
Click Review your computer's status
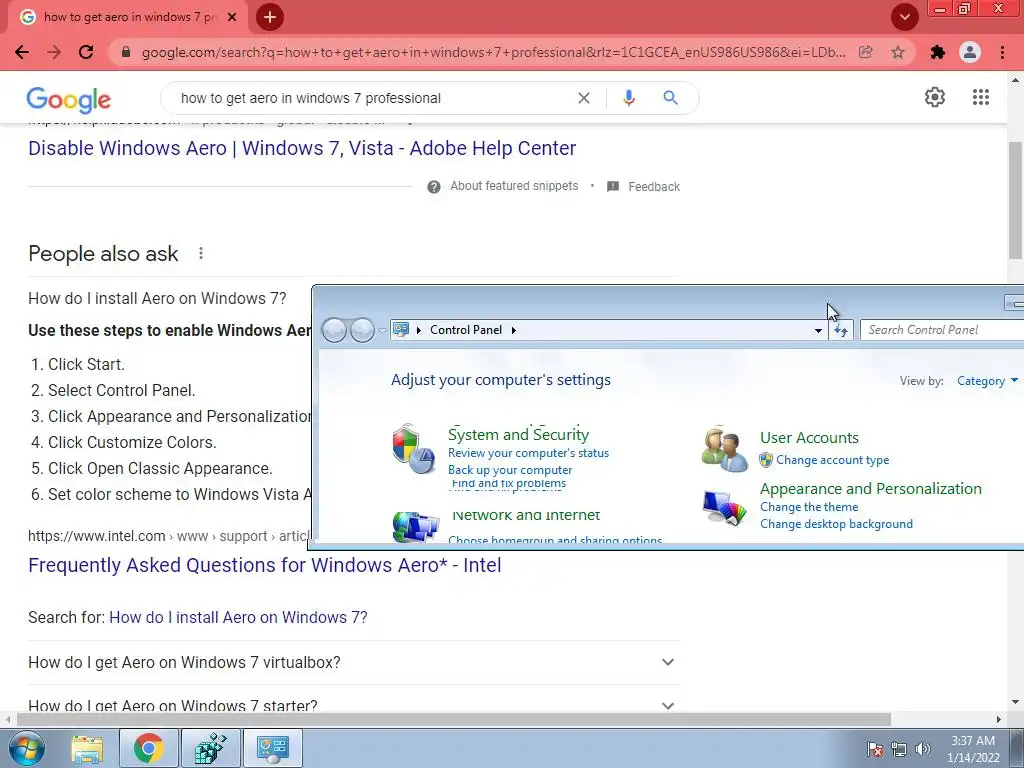point(528,453)
